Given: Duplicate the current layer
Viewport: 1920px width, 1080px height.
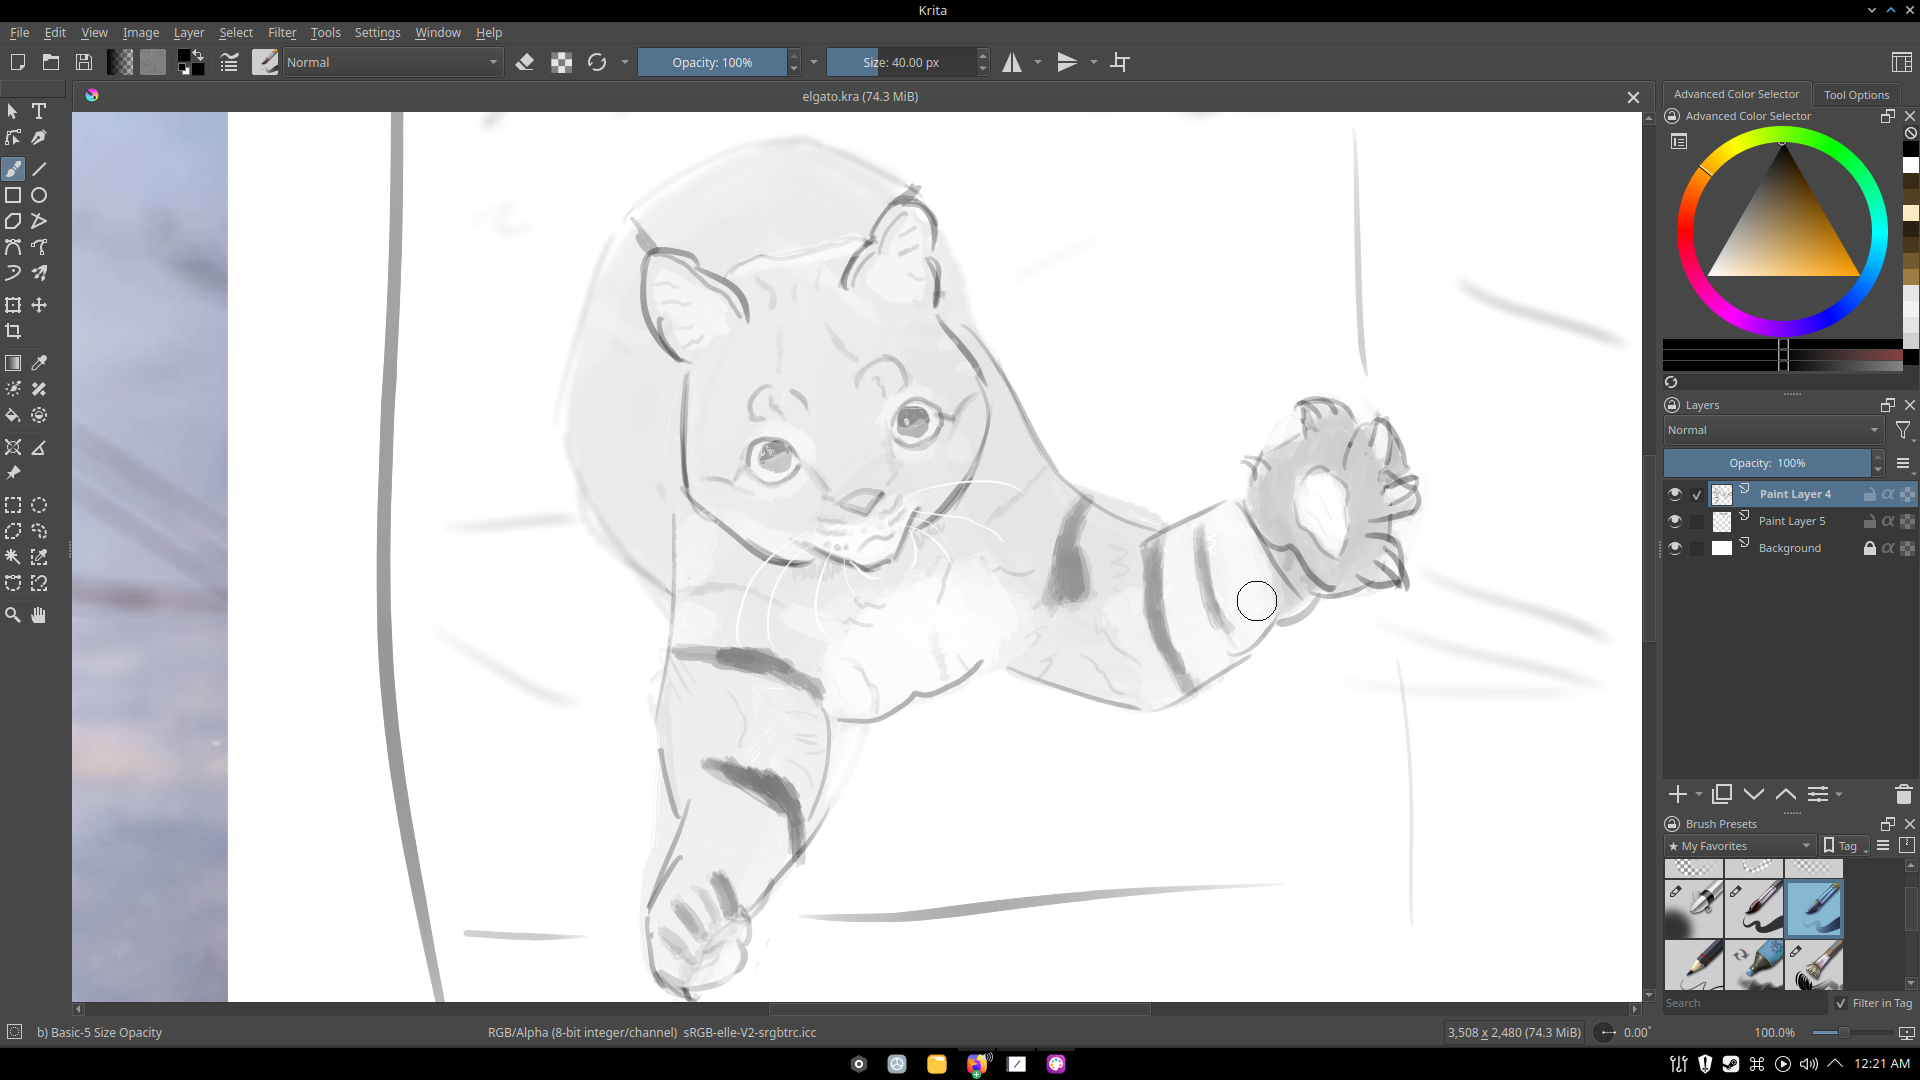Looking at the screenshot, I should [1722, 794].
